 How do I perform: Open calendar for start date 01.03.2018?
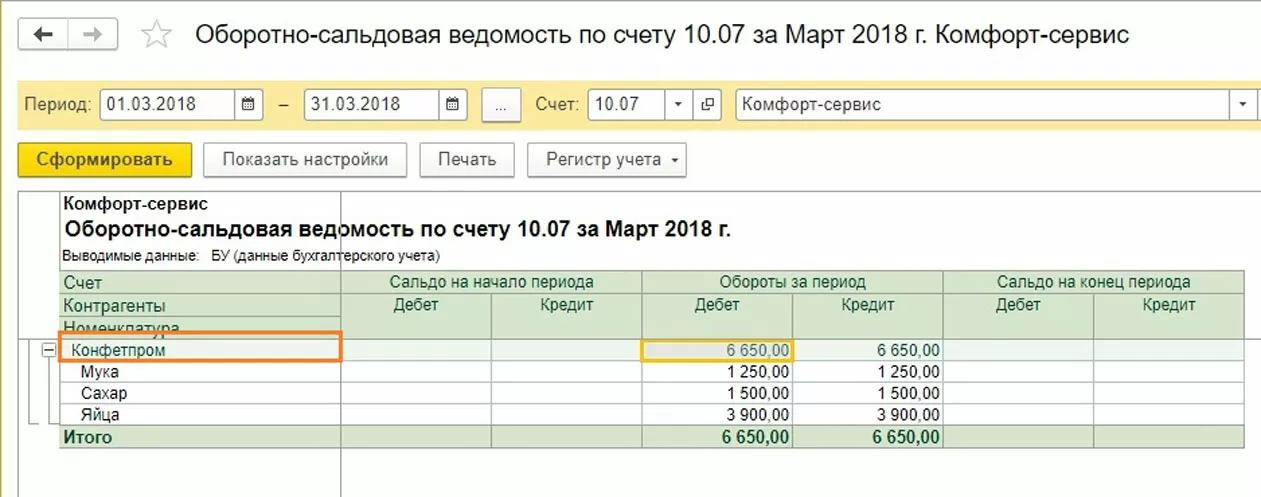(x=249, y=104)
